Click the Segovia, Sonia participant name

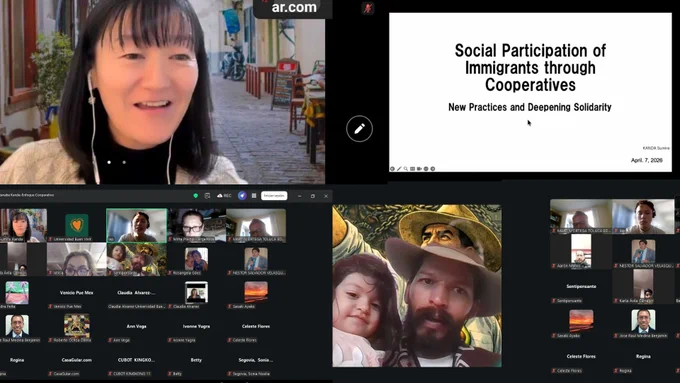256,360
